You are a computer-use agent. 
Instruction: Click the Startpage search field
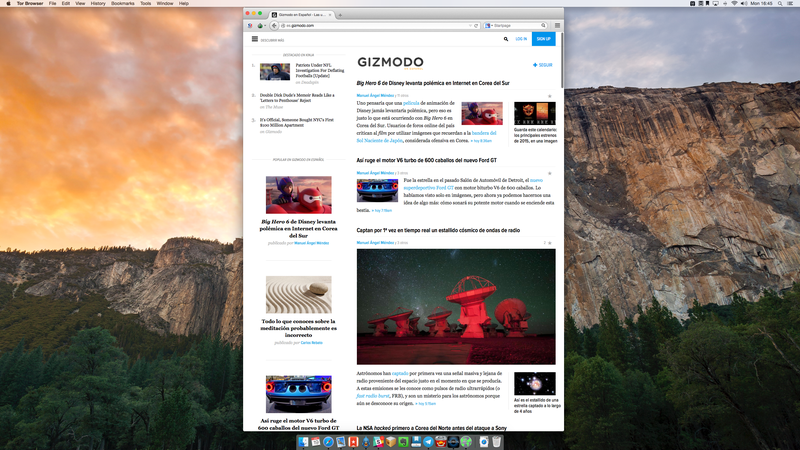point(517,26)
